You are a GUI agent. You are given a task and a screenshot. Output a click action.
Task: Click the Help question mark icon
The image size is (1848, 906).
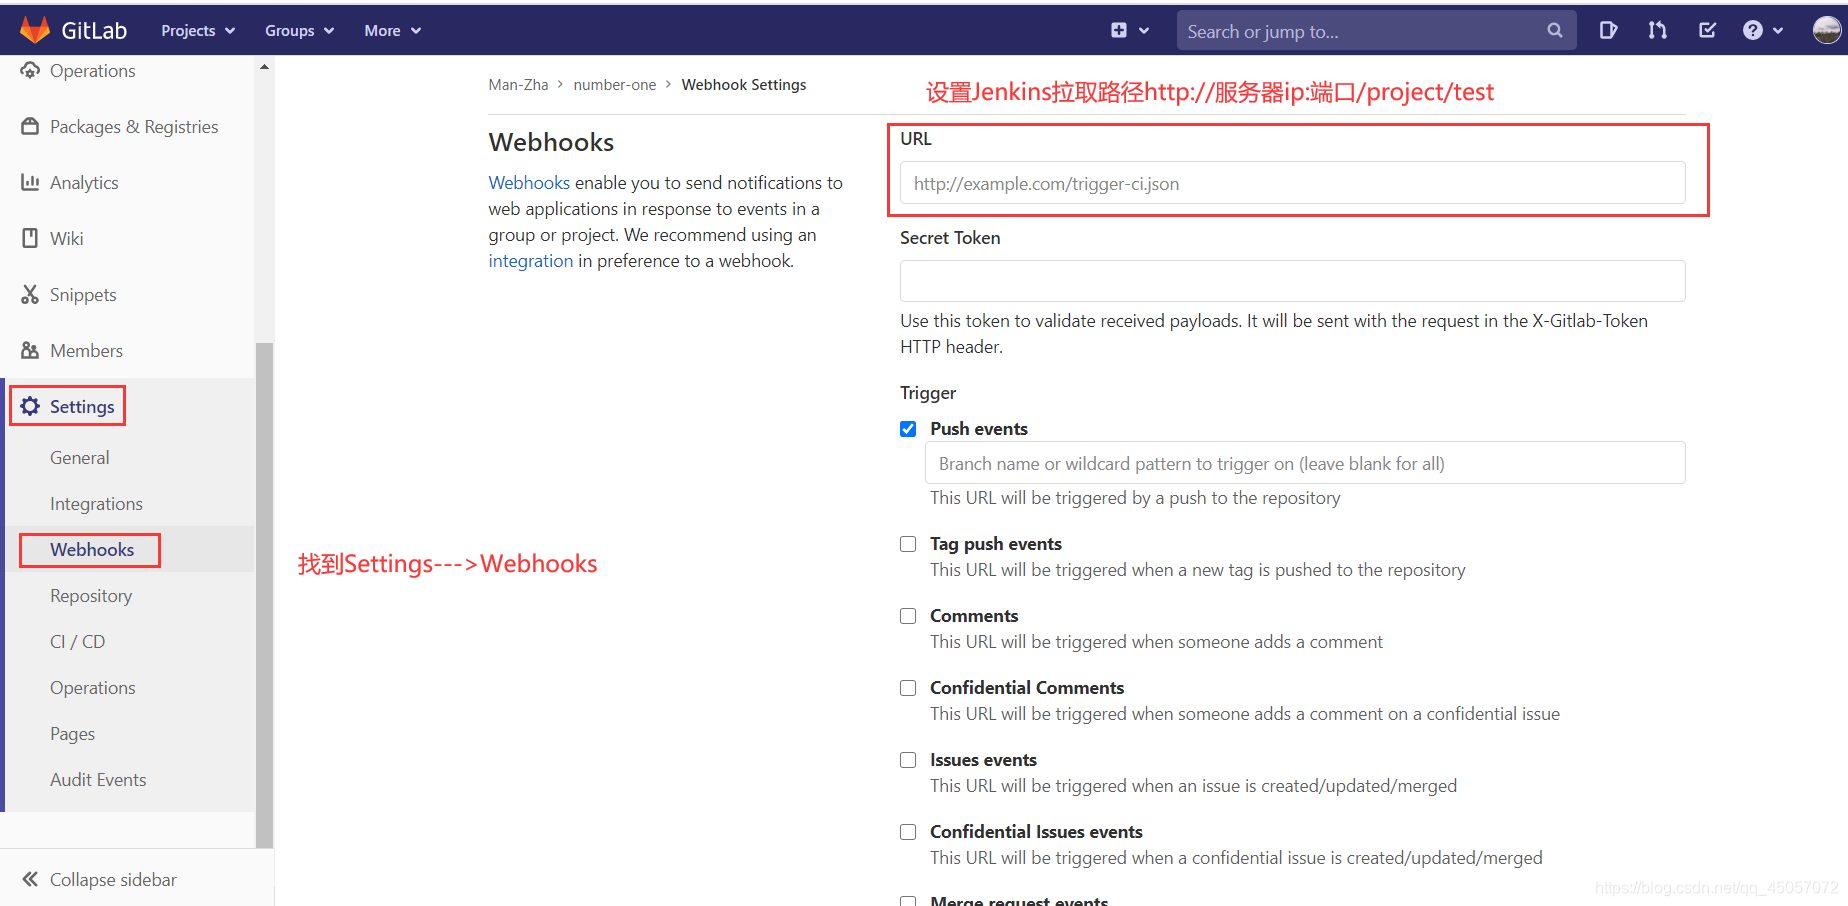(x=1753, y=30)
